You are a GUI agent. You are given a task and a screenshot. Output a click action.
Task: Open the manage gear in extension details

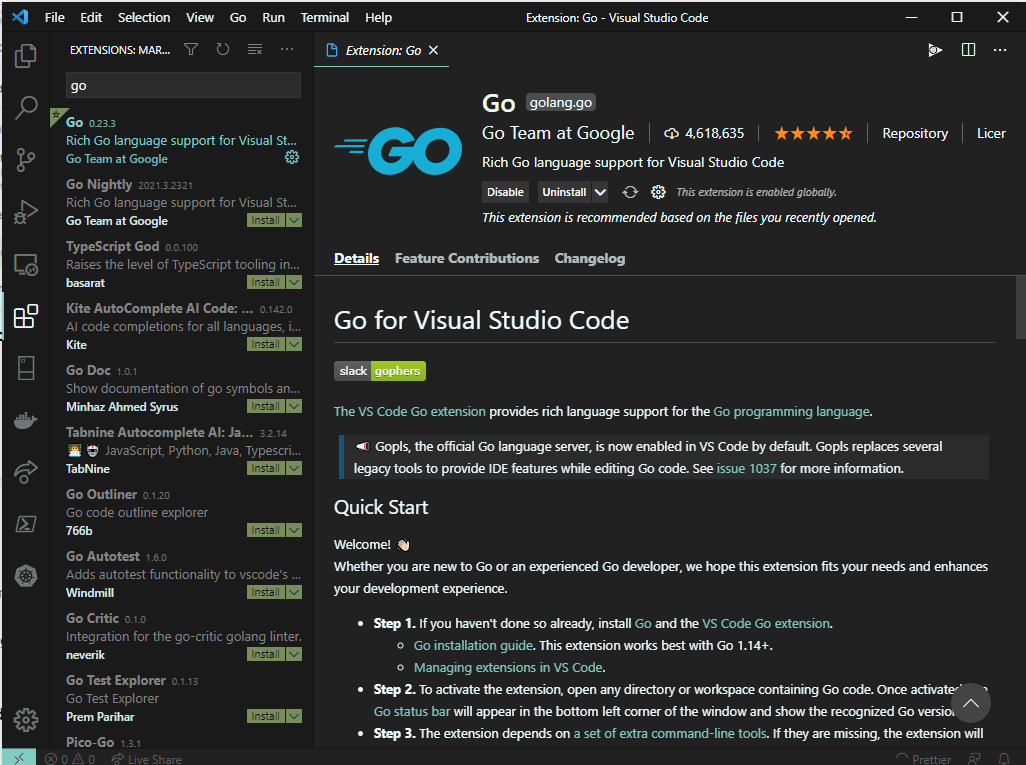click(x=658, y=192)
